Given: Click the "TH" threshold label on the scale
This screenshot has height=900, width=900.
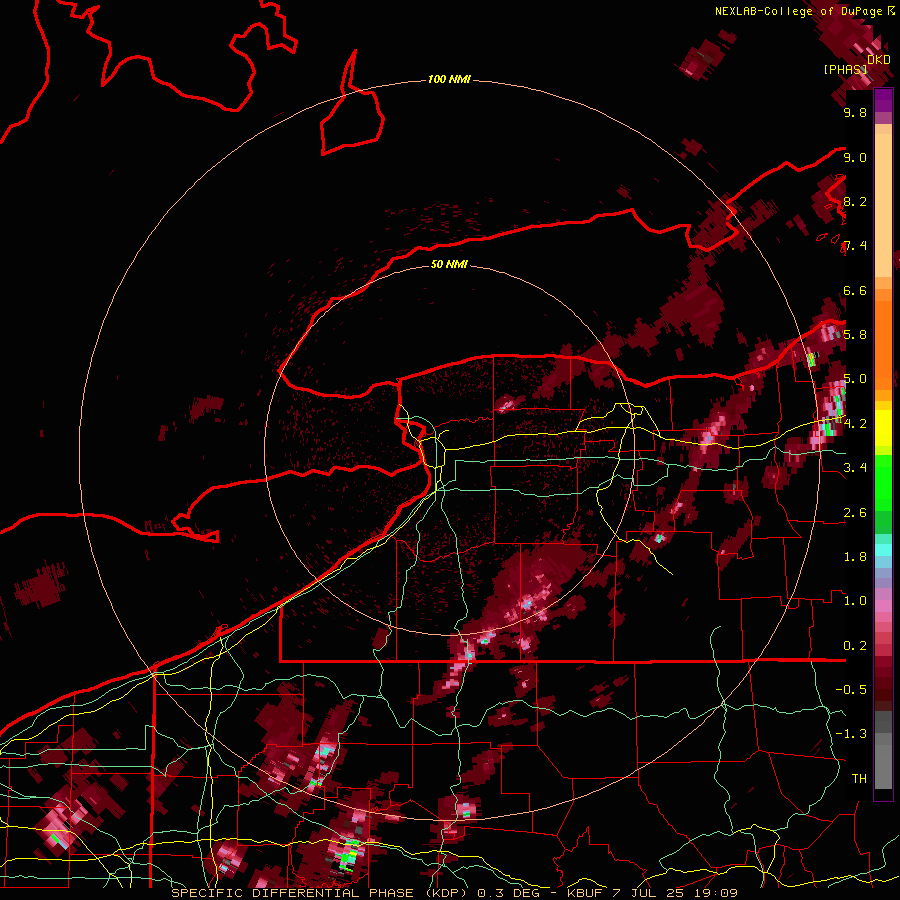Looking at the screenshot, I should [859, 779].
